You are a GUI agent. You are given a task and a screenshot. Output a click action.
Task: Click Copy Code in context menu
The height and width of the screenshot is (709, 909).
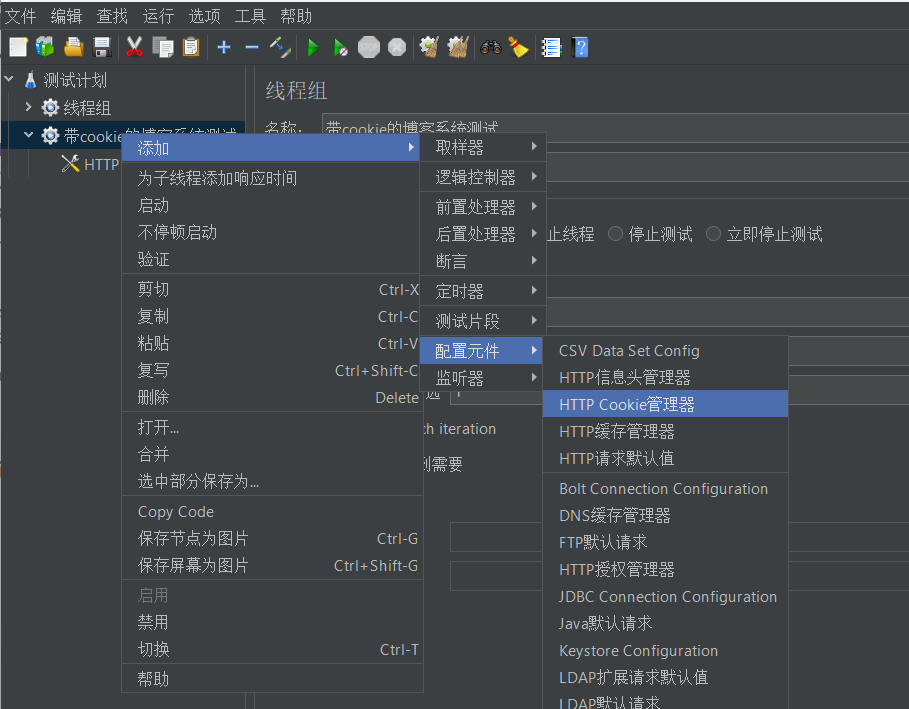pyautogui.click(x=272, y=511)
